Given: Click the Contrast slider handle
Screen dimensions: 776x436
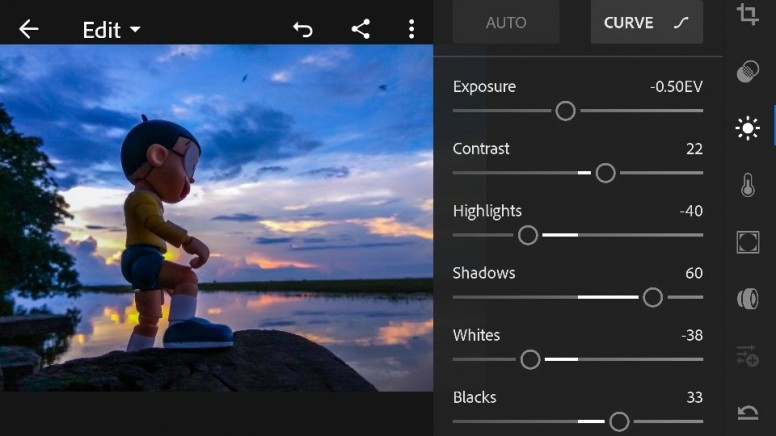Looking at the screenshot, I should [605, 173].
